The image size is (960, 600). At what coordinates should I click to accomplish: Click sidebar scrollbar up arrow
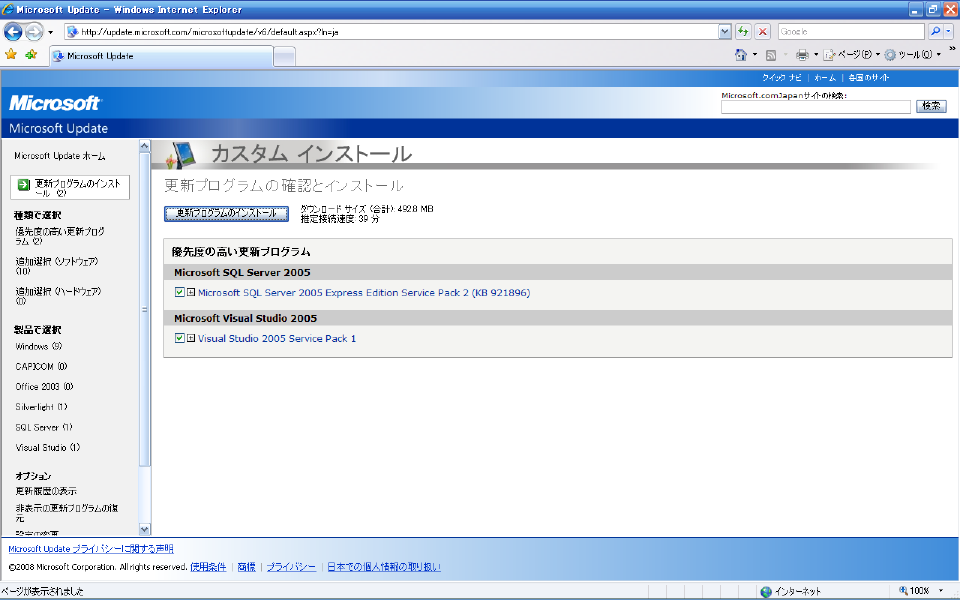(144, 146)
